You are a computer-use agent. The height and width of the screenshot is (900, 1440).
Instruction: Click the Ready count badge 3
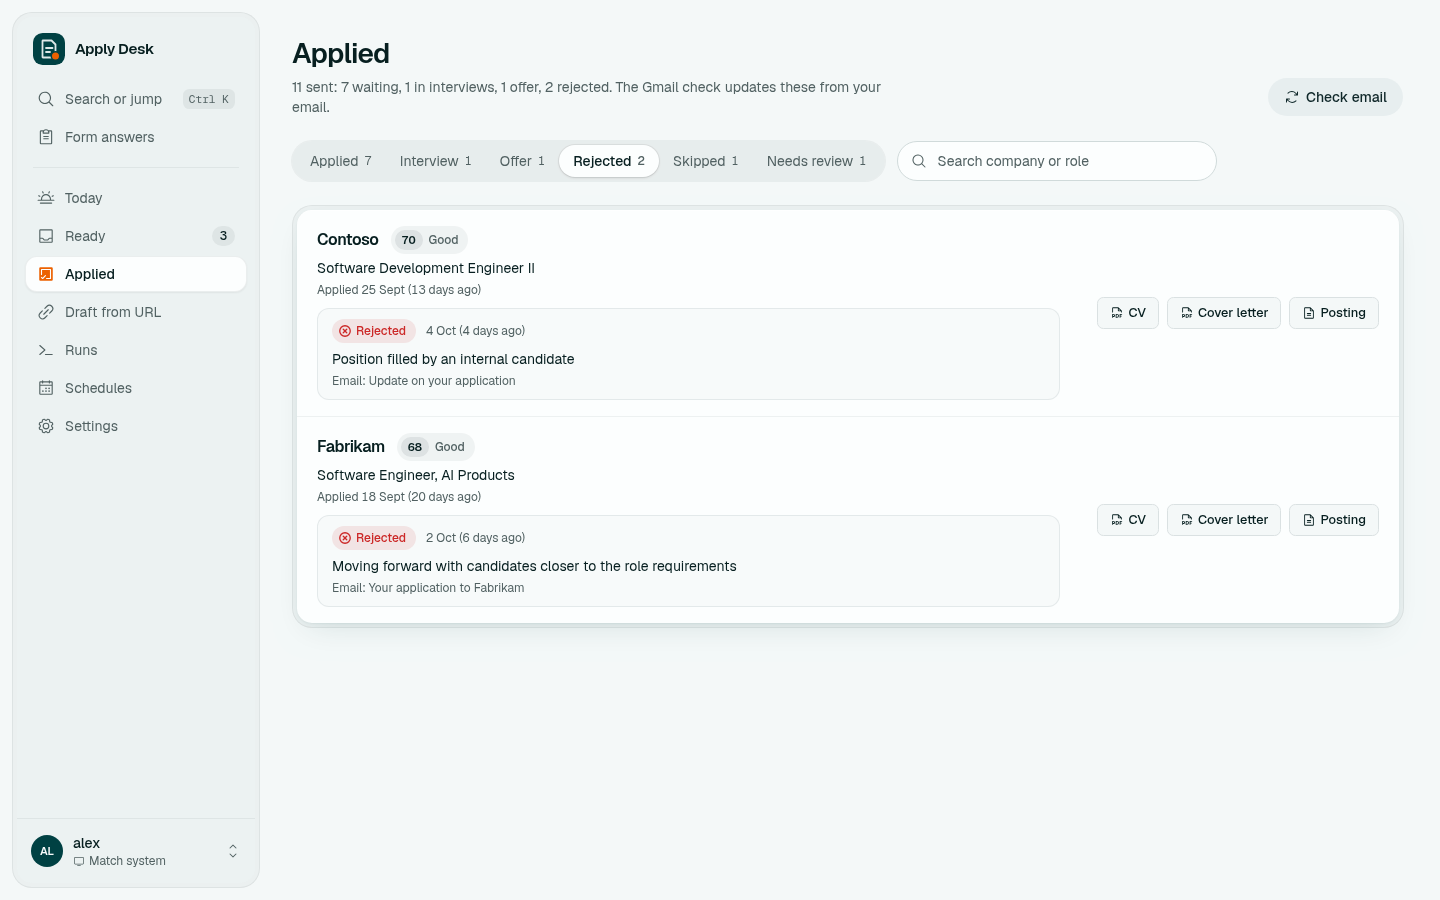223,236
